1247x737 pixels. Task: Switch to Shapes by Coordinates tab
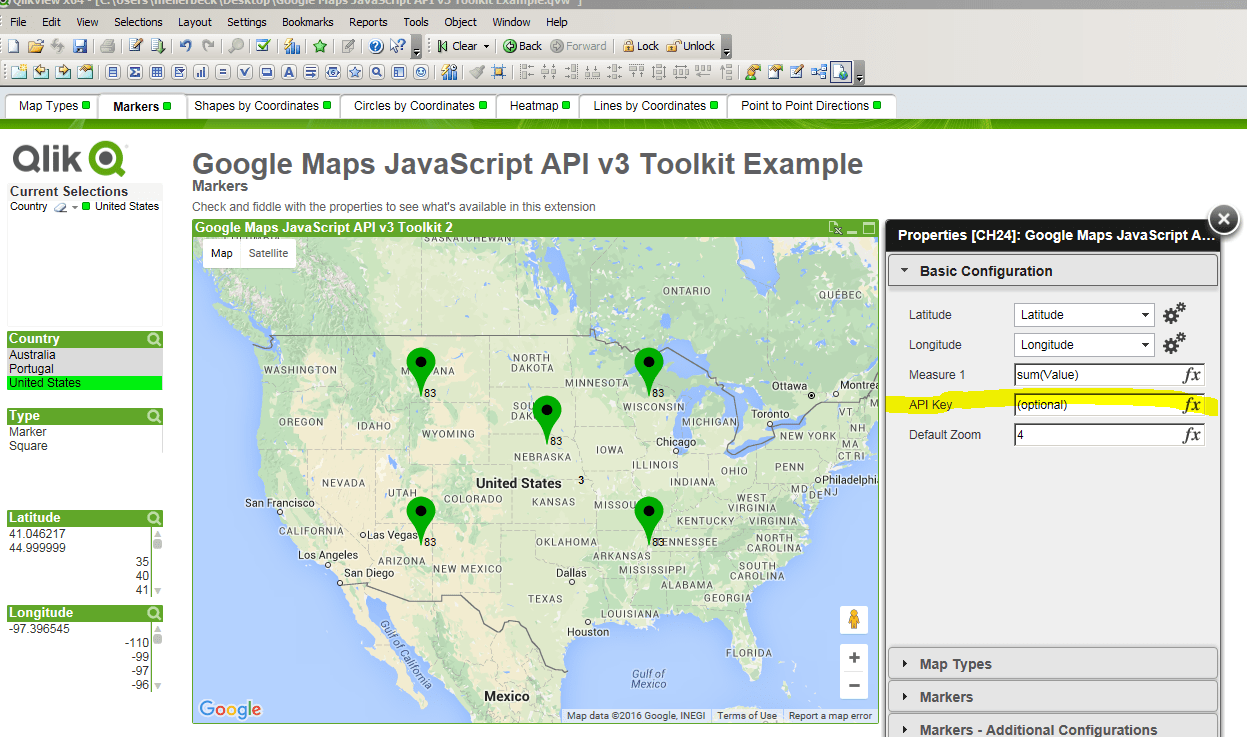(x=262, y=106)
